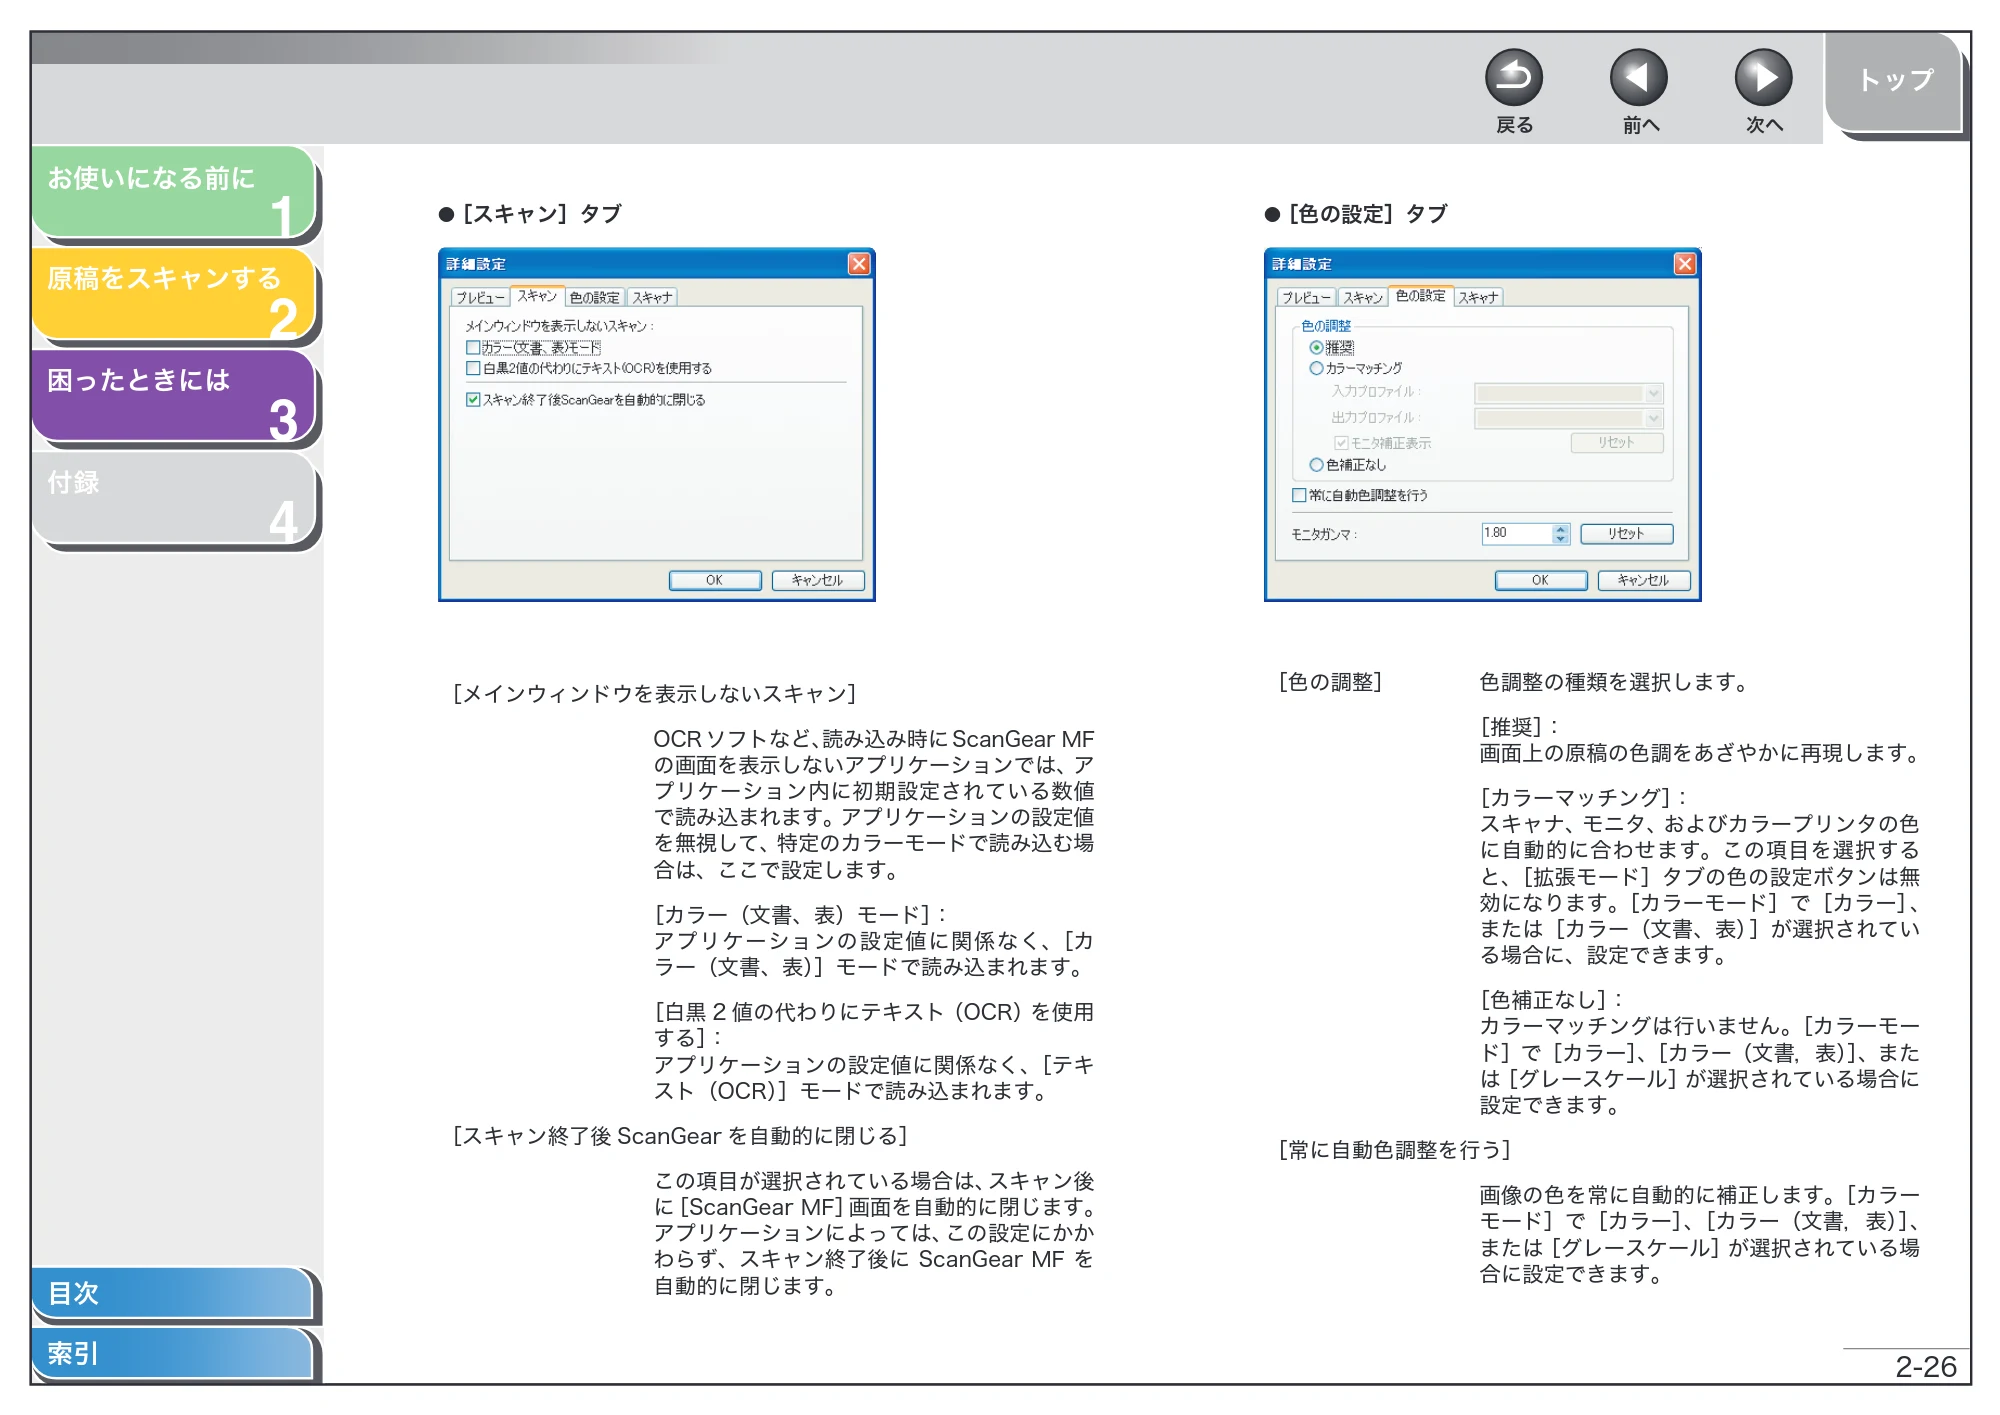
Task: Click the モニタガンマ spinner arrows
Action: point(1561,534)
